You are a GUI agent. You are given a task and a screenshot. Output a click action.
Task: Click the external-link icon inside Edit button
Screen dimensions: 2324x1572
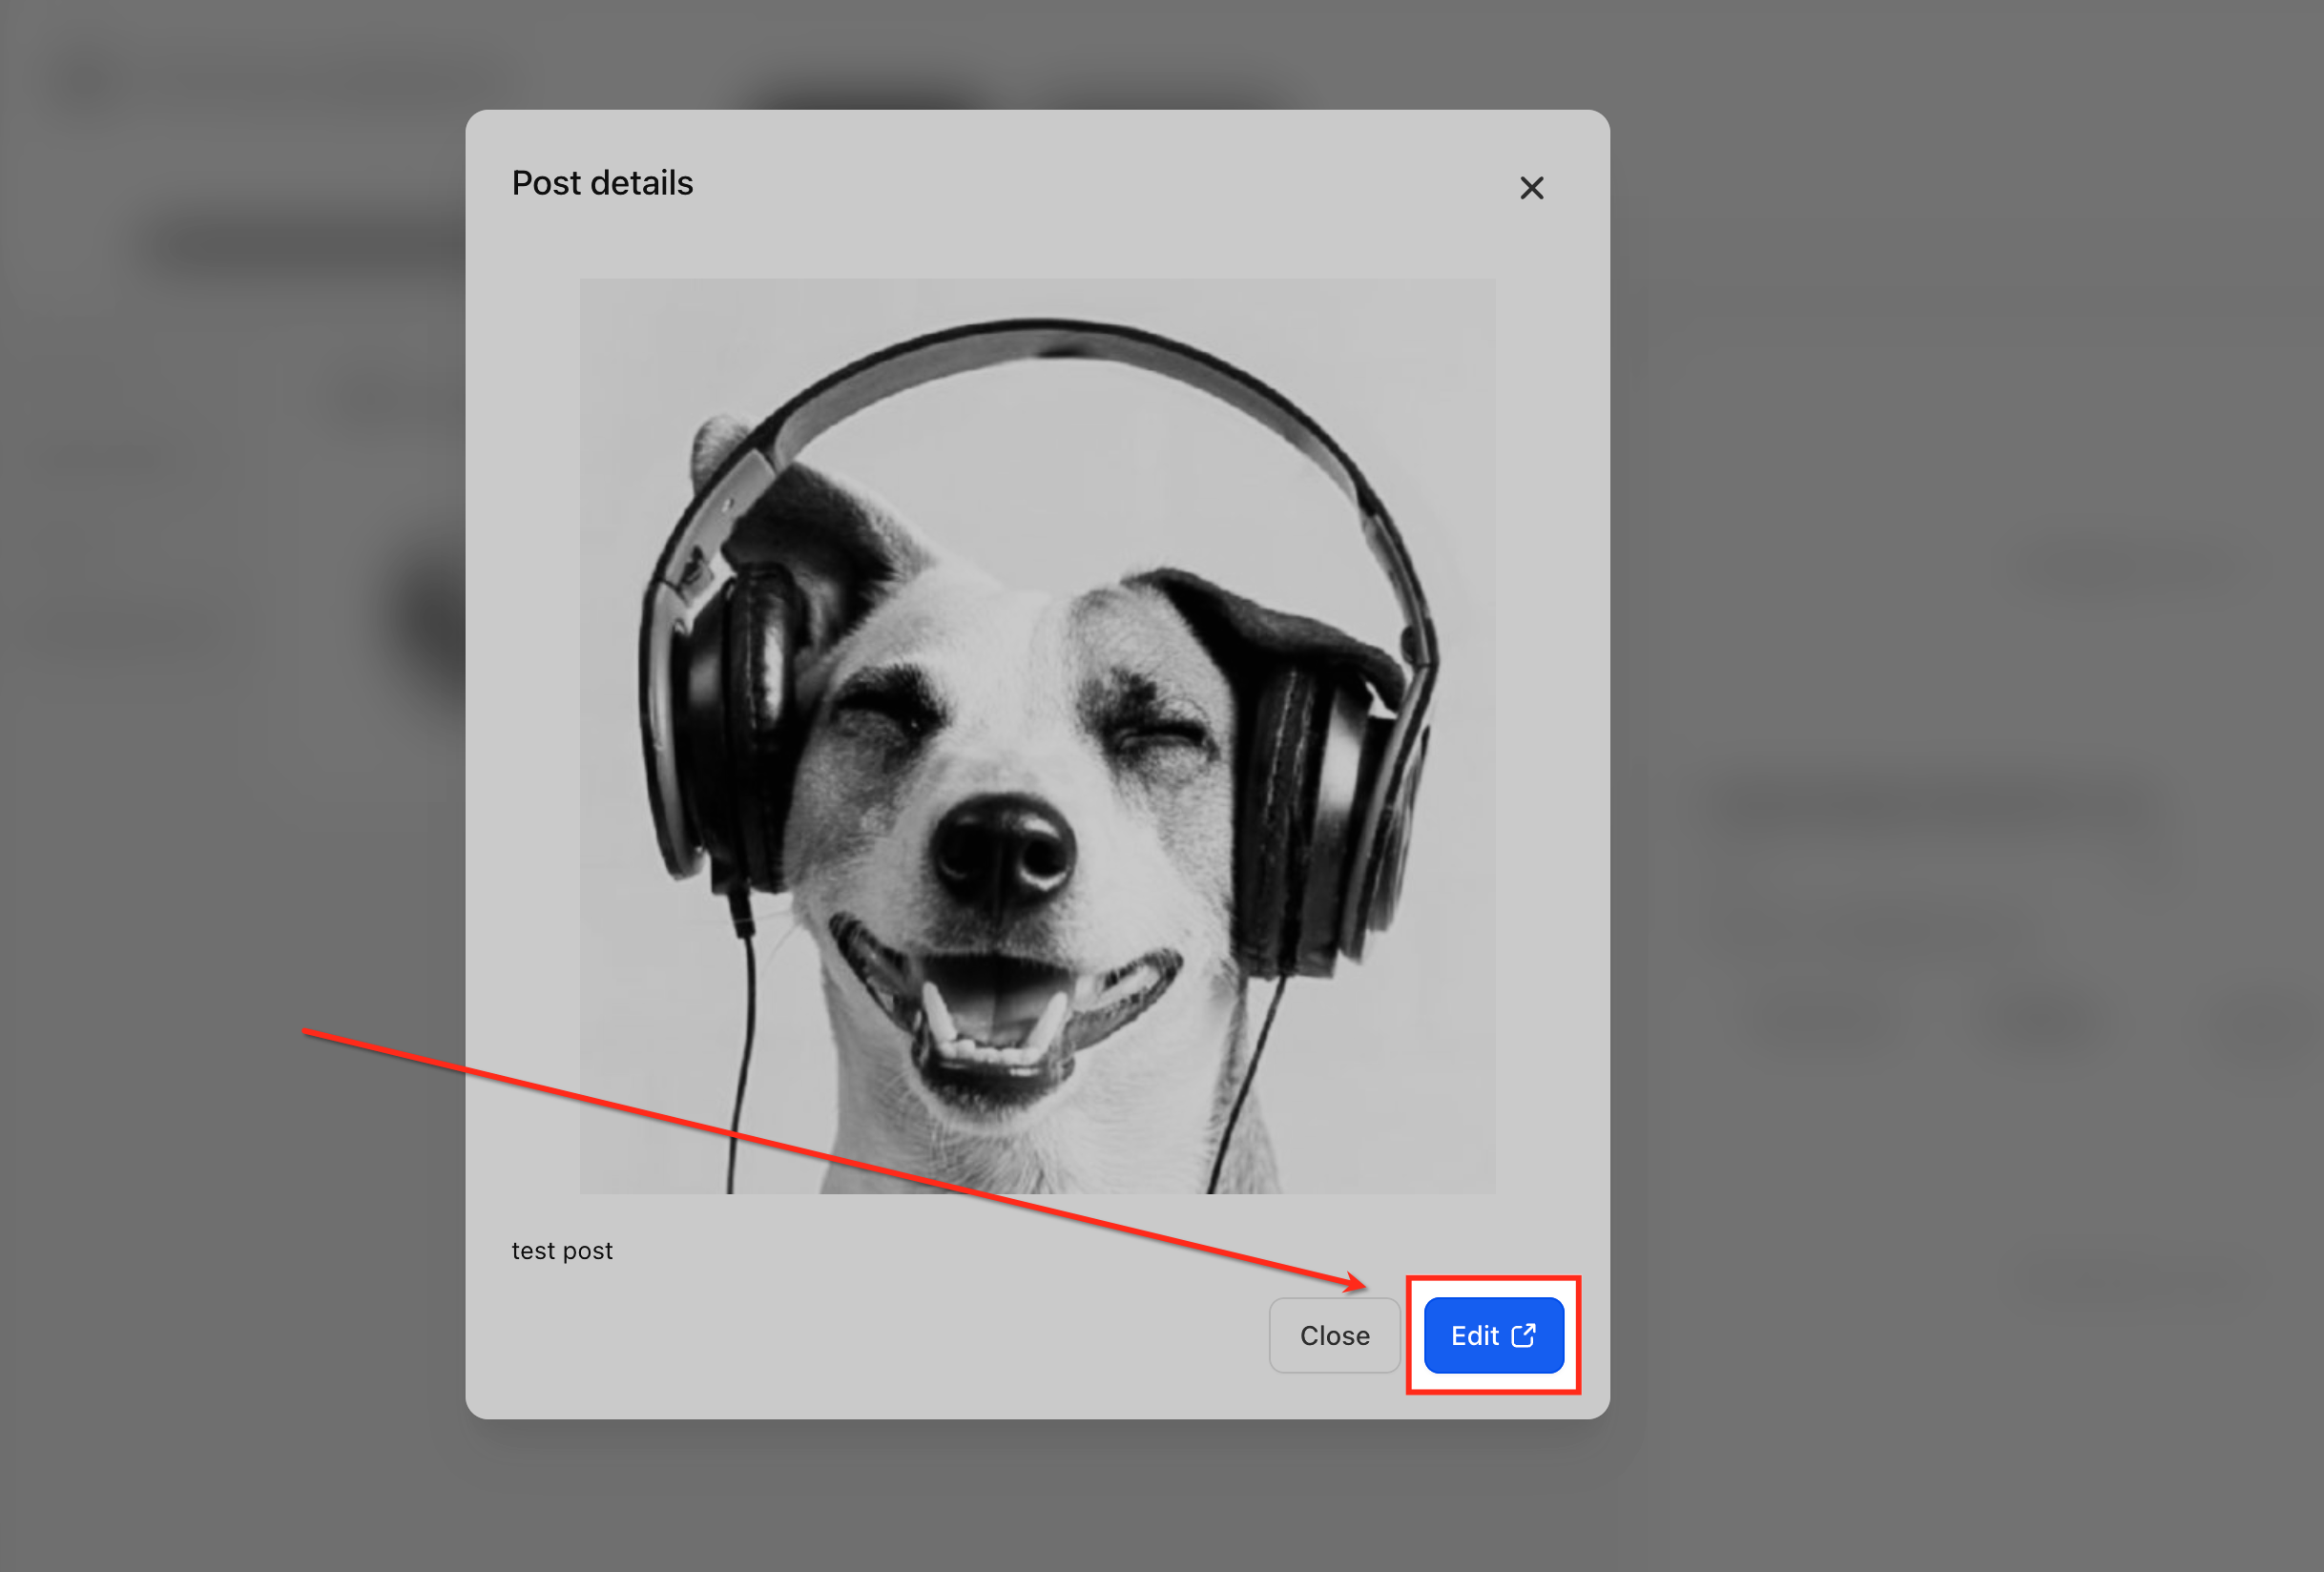point(1523,1335)
